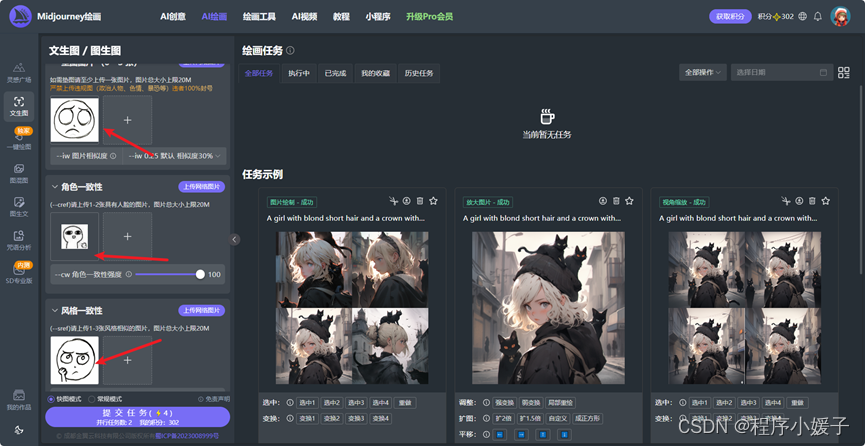865x446 pixels.
Task: Open the SD专业版 sidebar item
Action: click(19, 273)
